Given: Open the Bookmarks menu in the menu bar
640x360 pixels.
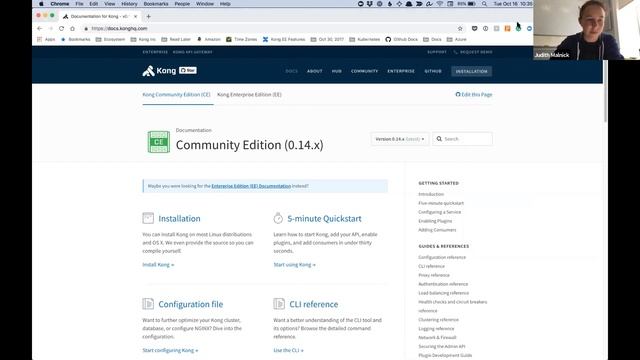Looking at the screenshot, I should pyautogui.click(x=156, y=4).
